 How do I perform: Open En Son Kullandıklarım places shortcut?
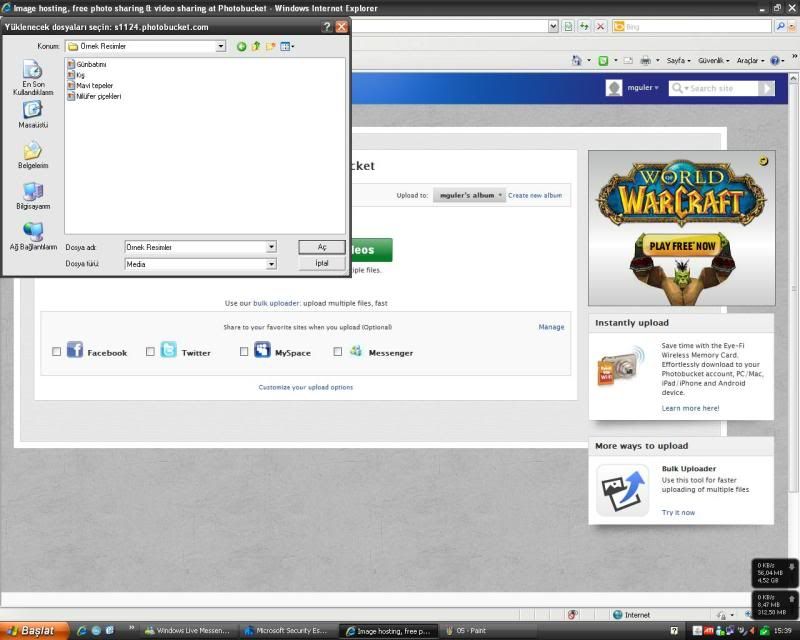pos(33,78)
